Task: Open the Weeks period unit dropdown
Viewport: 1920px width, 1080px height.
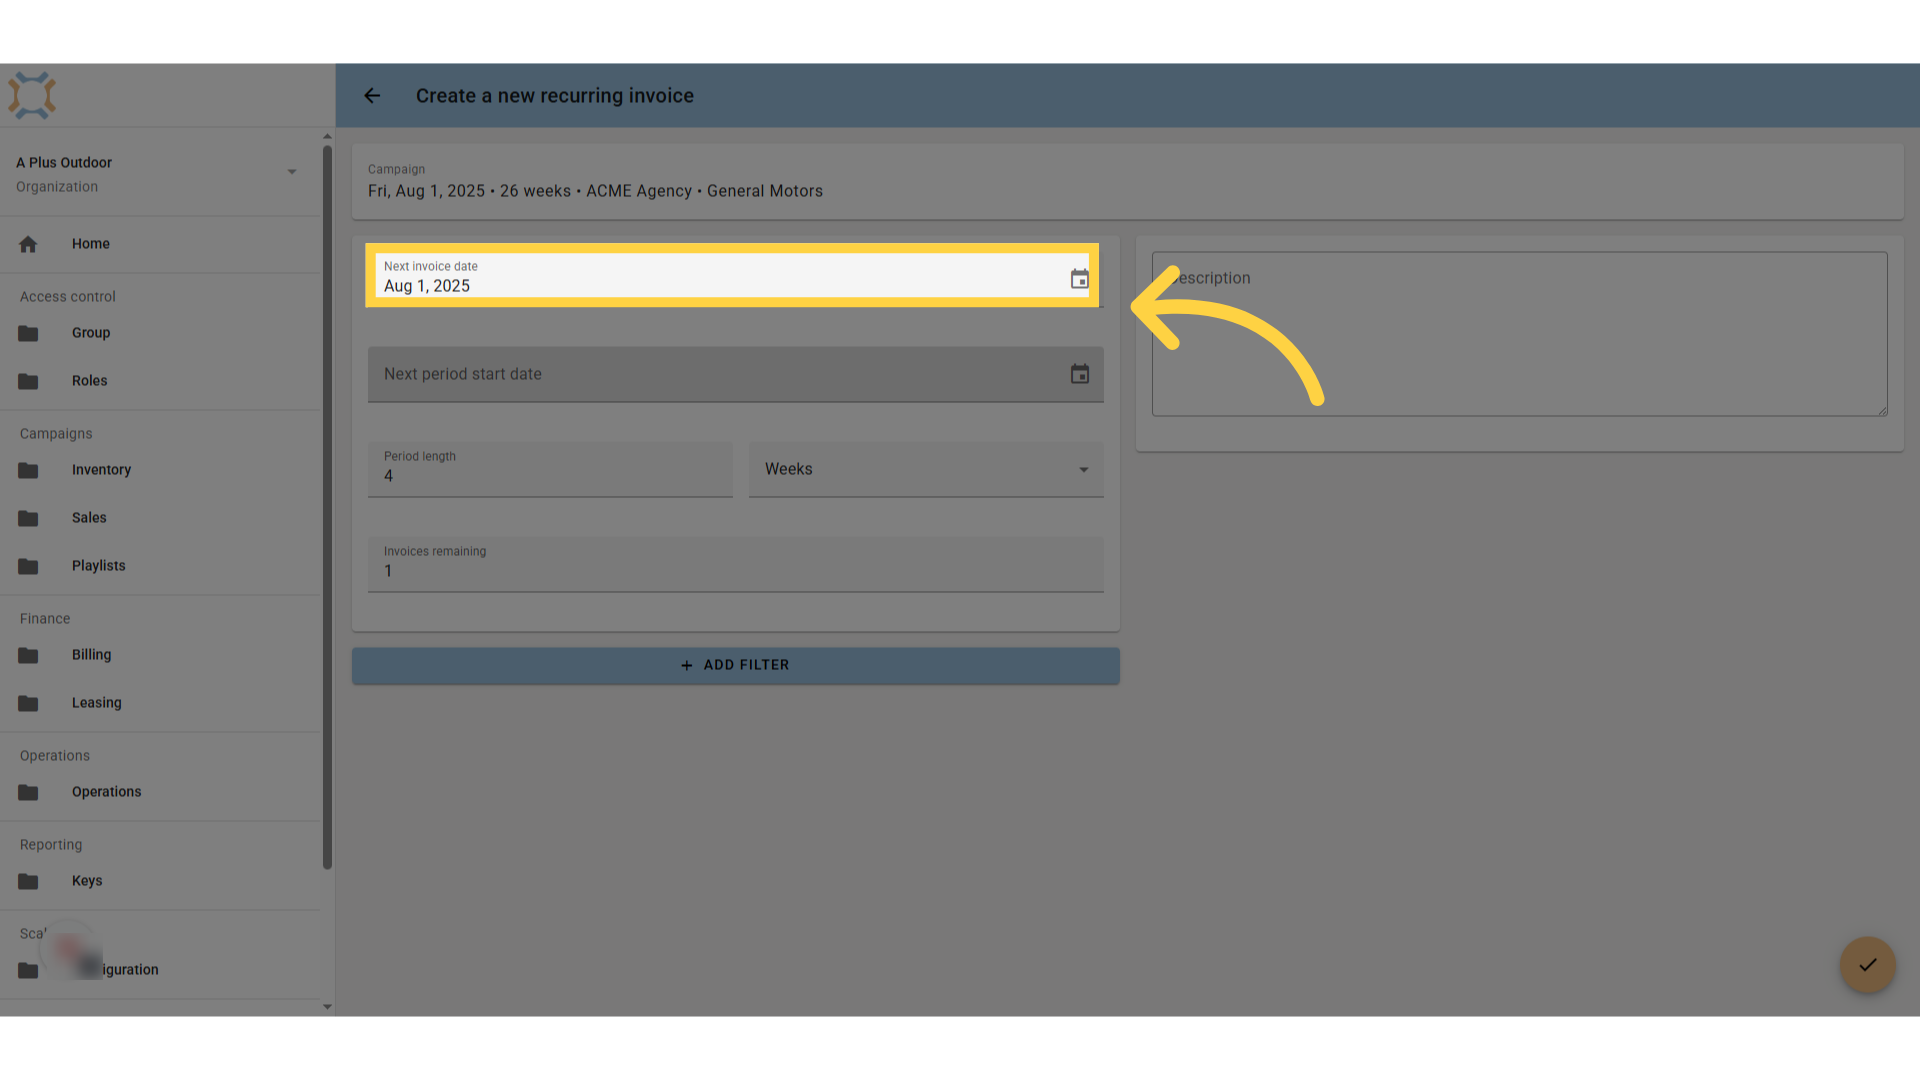Action: coord(926,469)
